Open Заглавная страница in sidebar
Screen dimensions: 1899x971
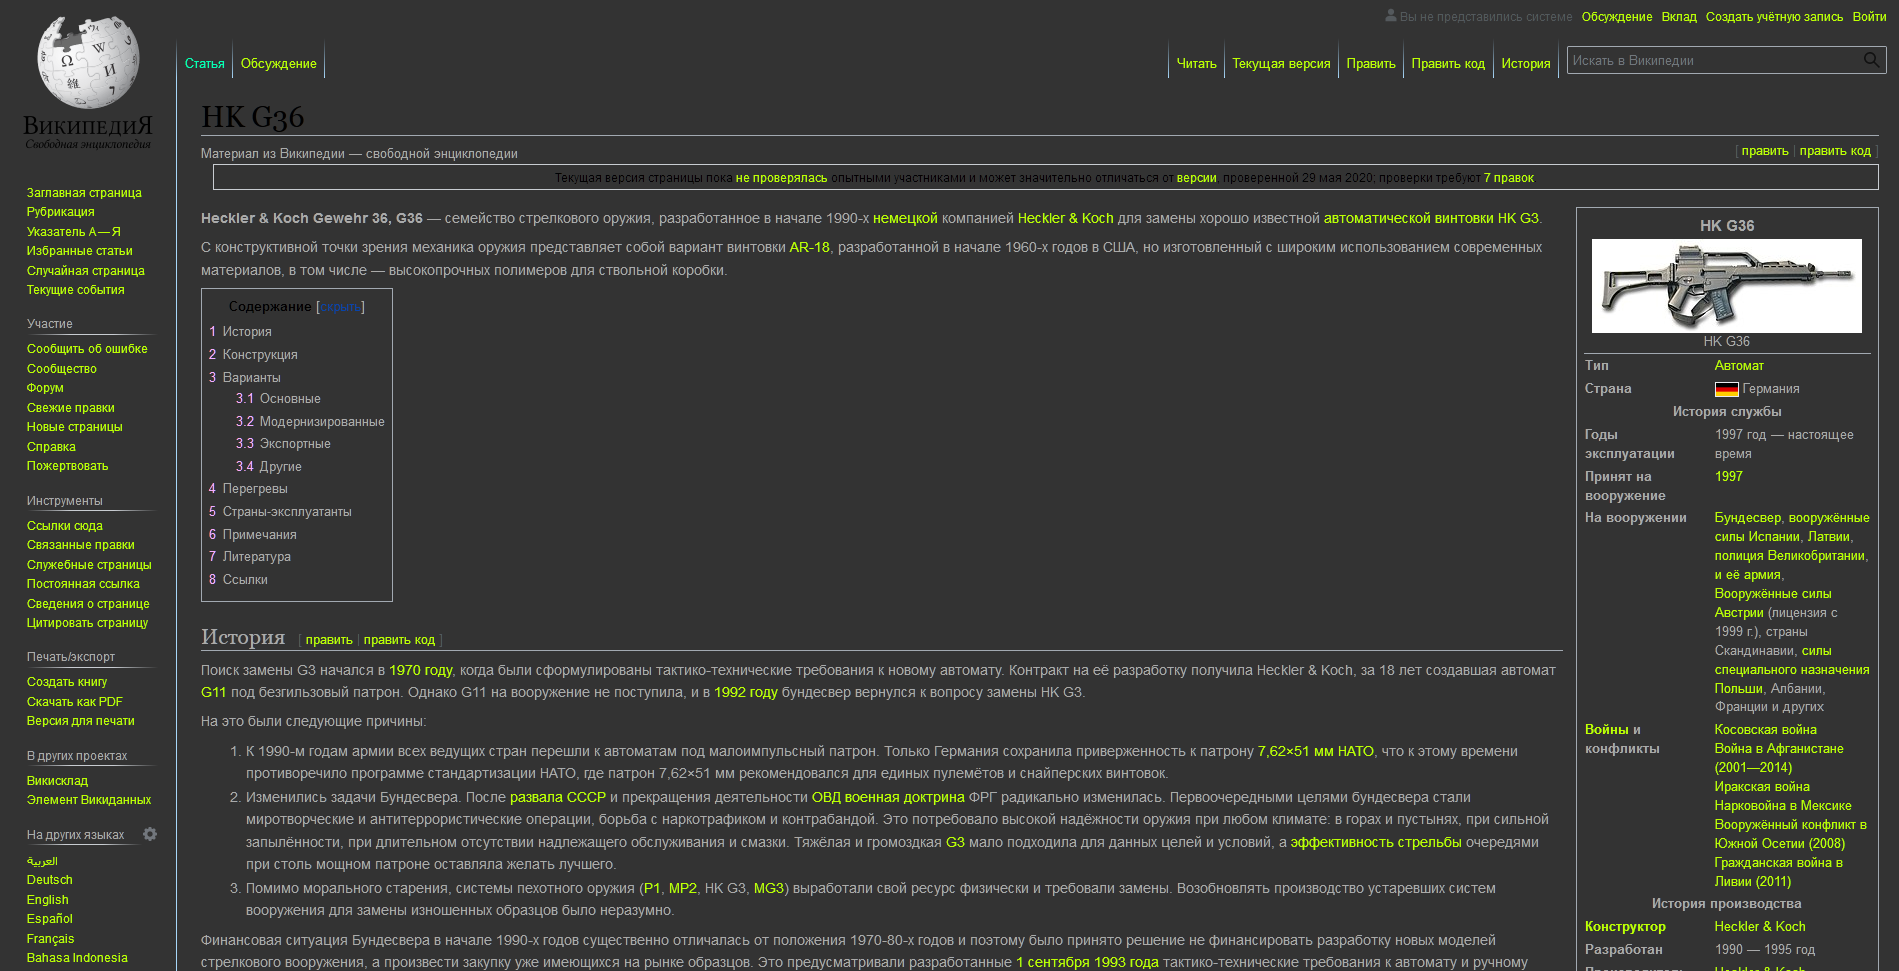(84, 193)
